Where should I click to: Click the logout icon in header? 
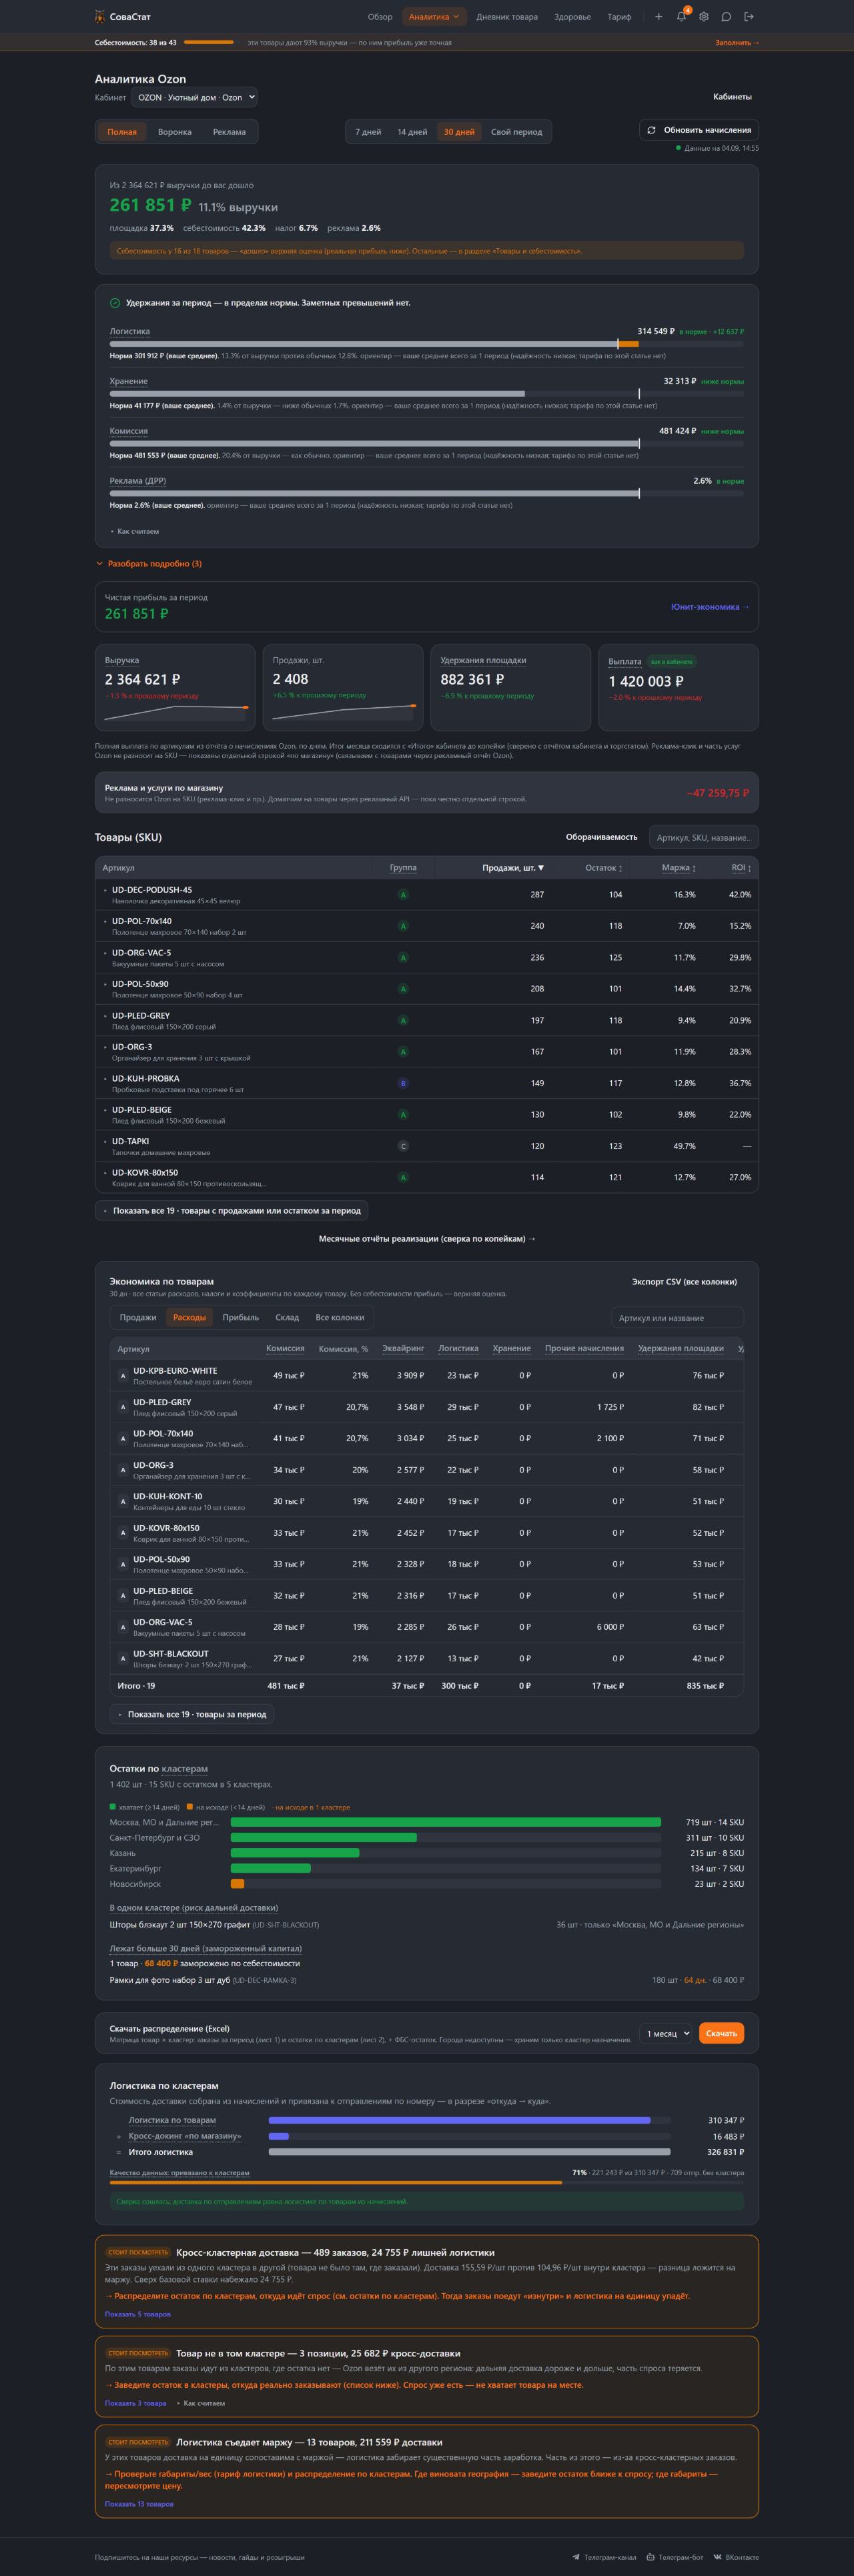coord(749,16)
